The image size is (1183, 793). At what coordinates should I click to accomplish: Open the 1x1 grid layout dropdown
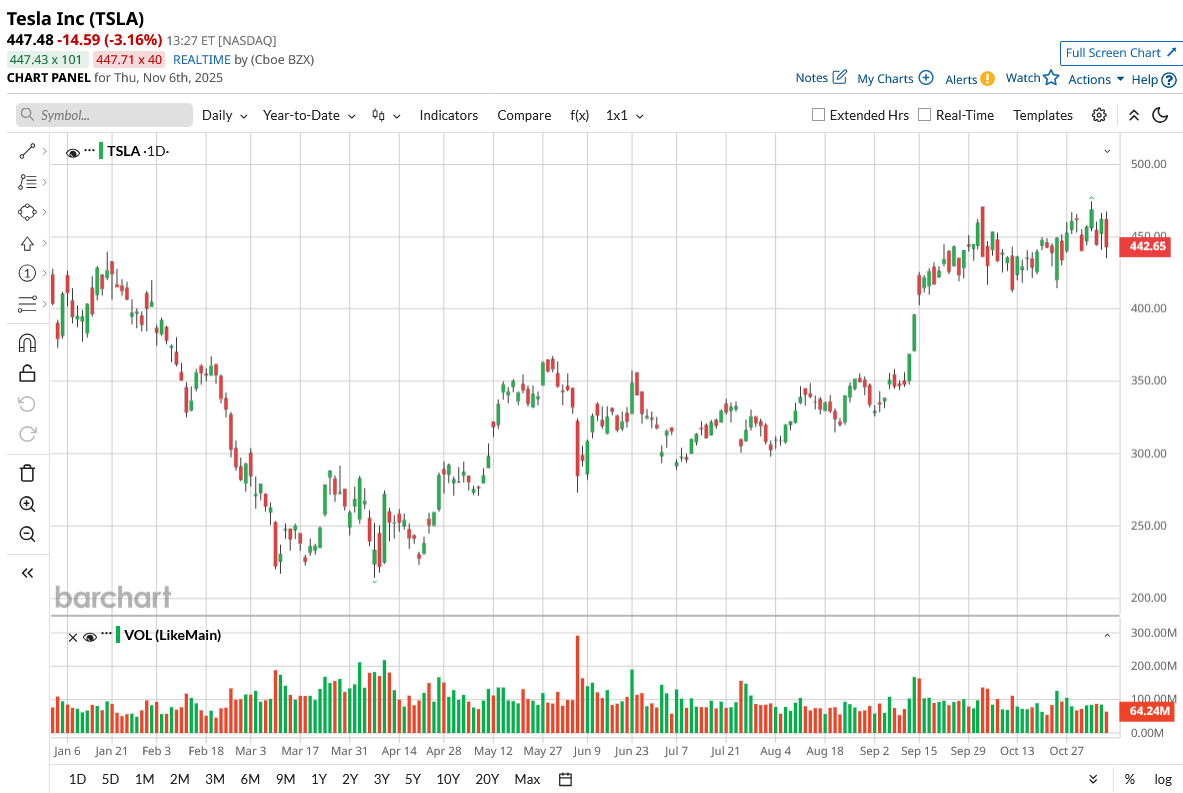(x=625, y=115)
